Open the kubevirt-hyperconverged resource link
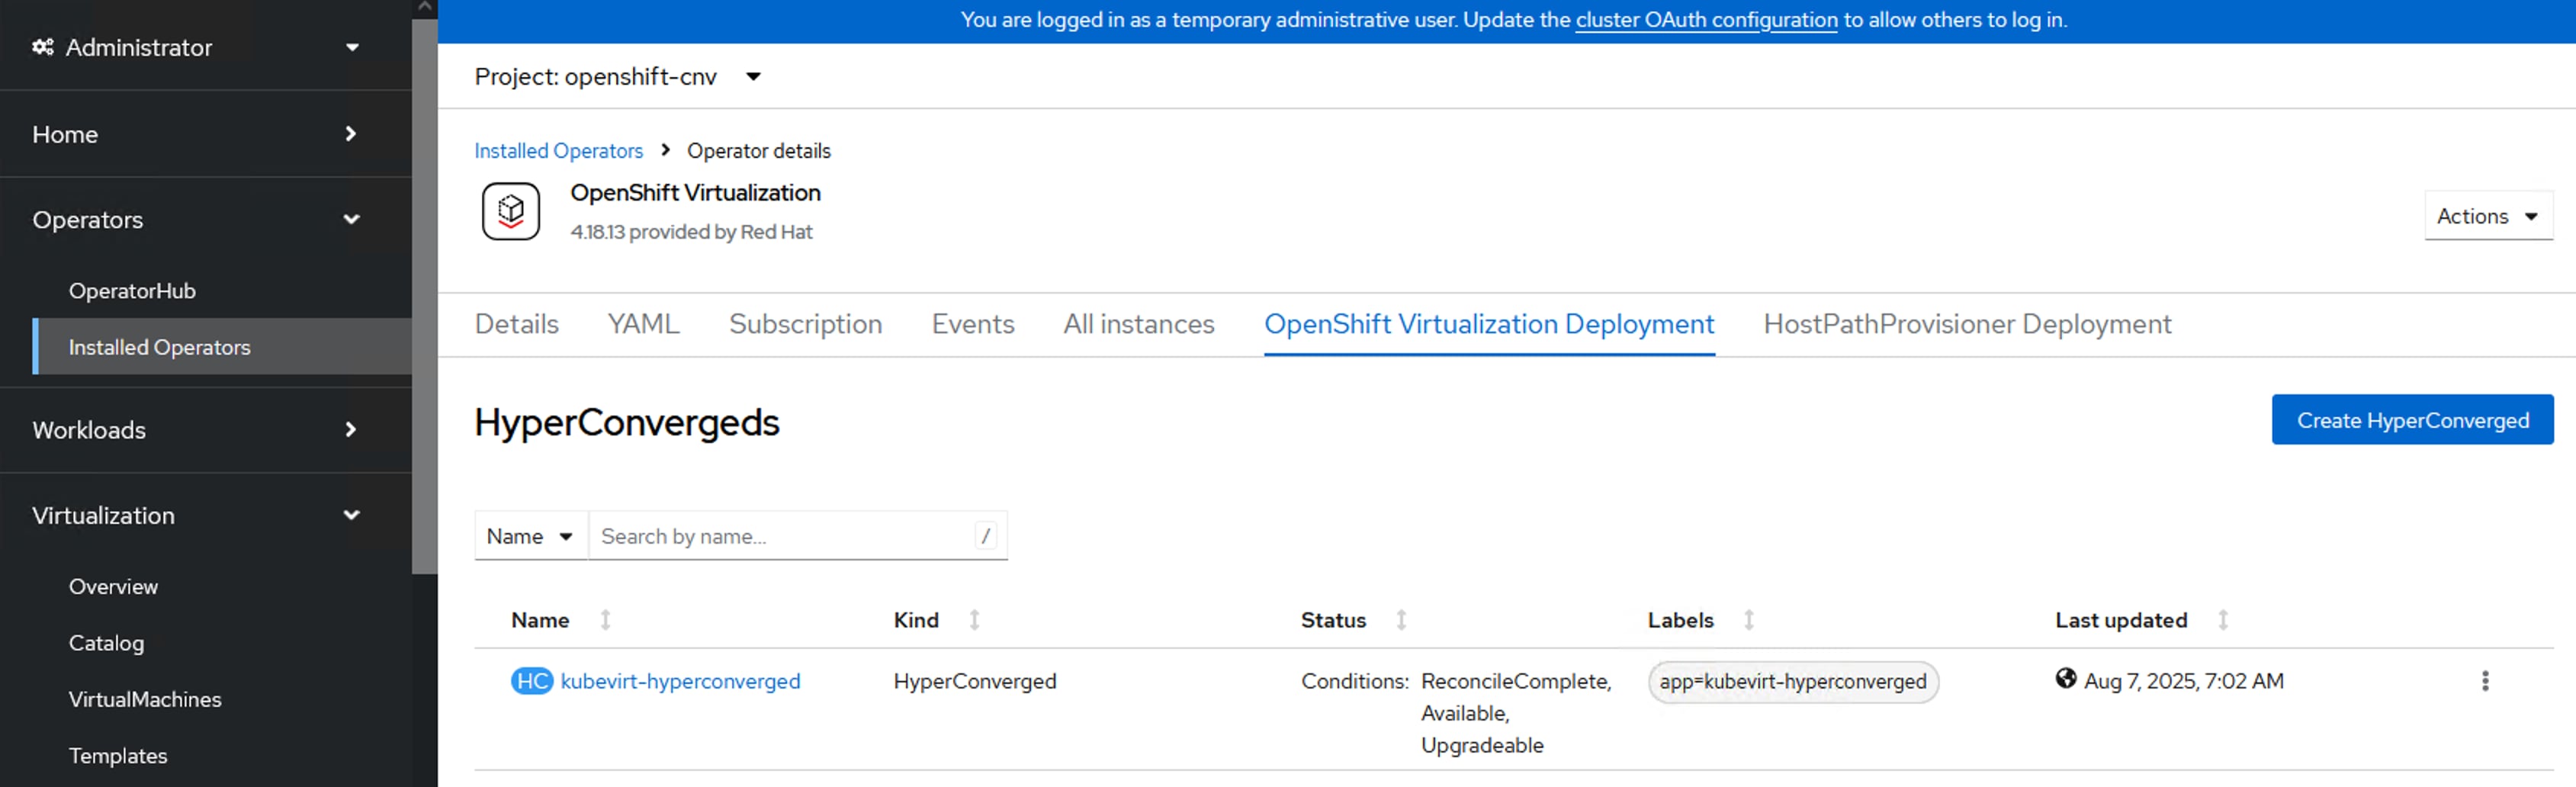This screenshot has height=787, width=2576. pos(680,681)
